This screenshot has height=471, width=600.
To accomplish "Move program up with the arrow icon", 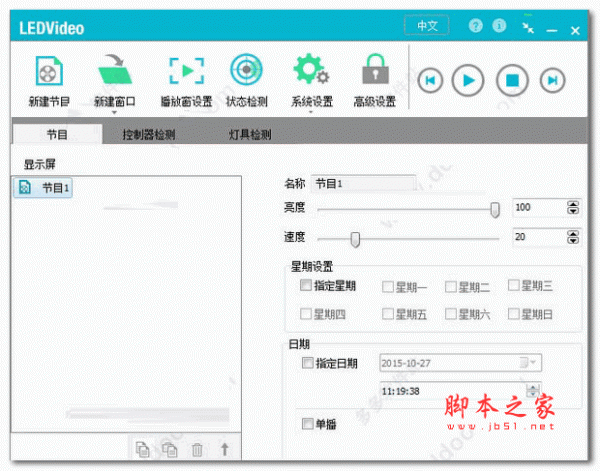I will click(225, 449).
